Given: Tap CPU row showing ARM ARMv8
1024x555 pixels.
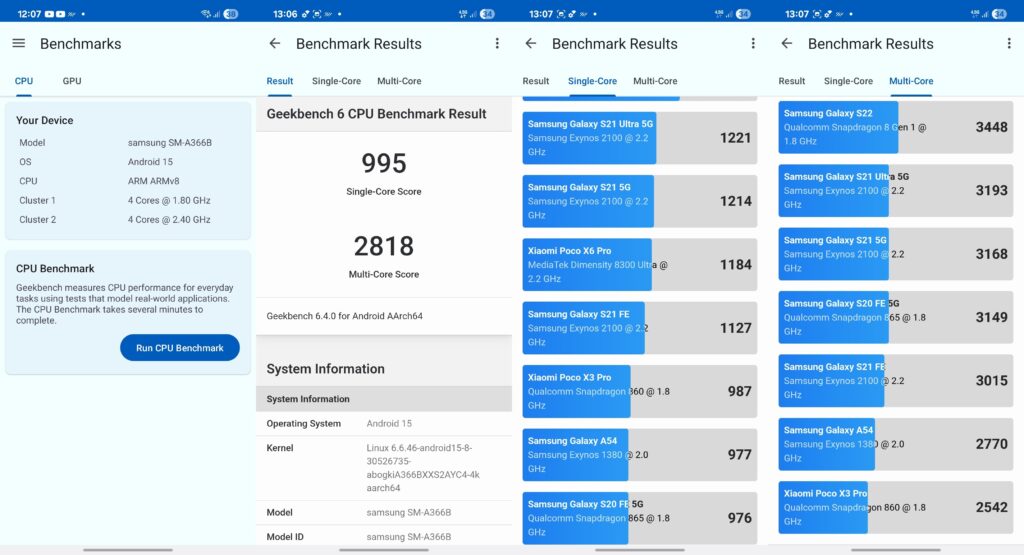Looking at the screenshot, I should [x=128, y=181].
